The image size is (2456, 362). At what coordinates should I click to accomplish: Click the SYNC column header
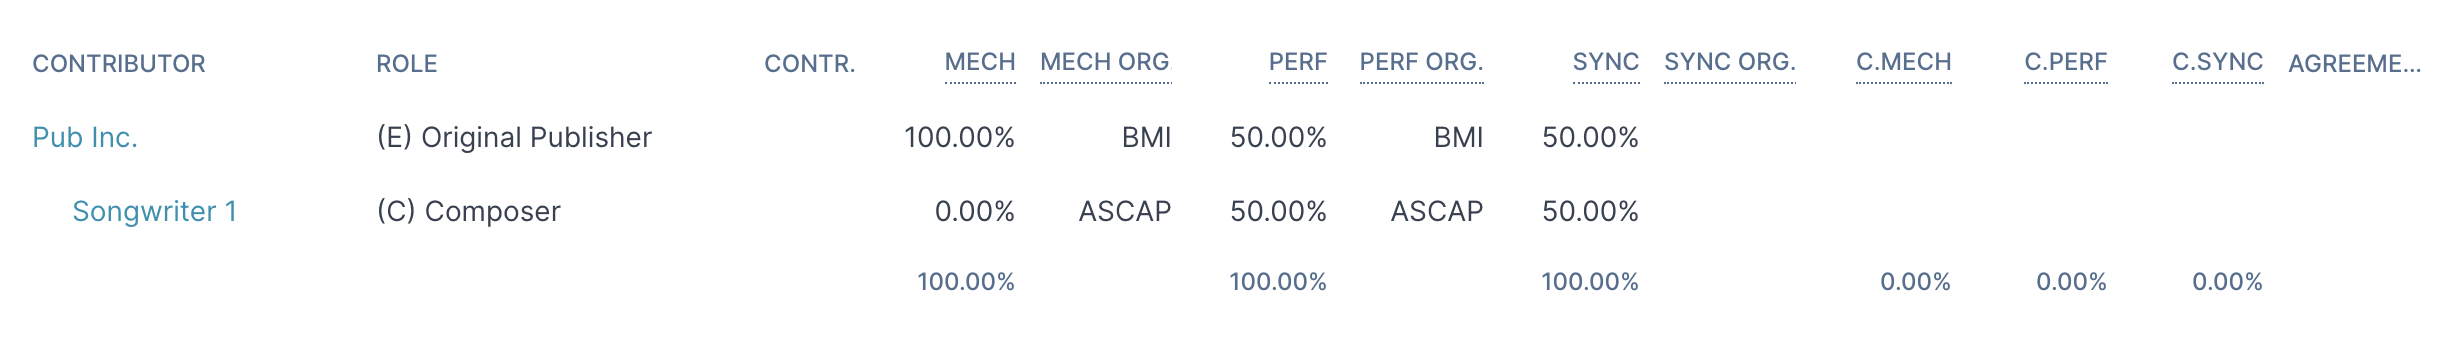[x=1606, y=62]
